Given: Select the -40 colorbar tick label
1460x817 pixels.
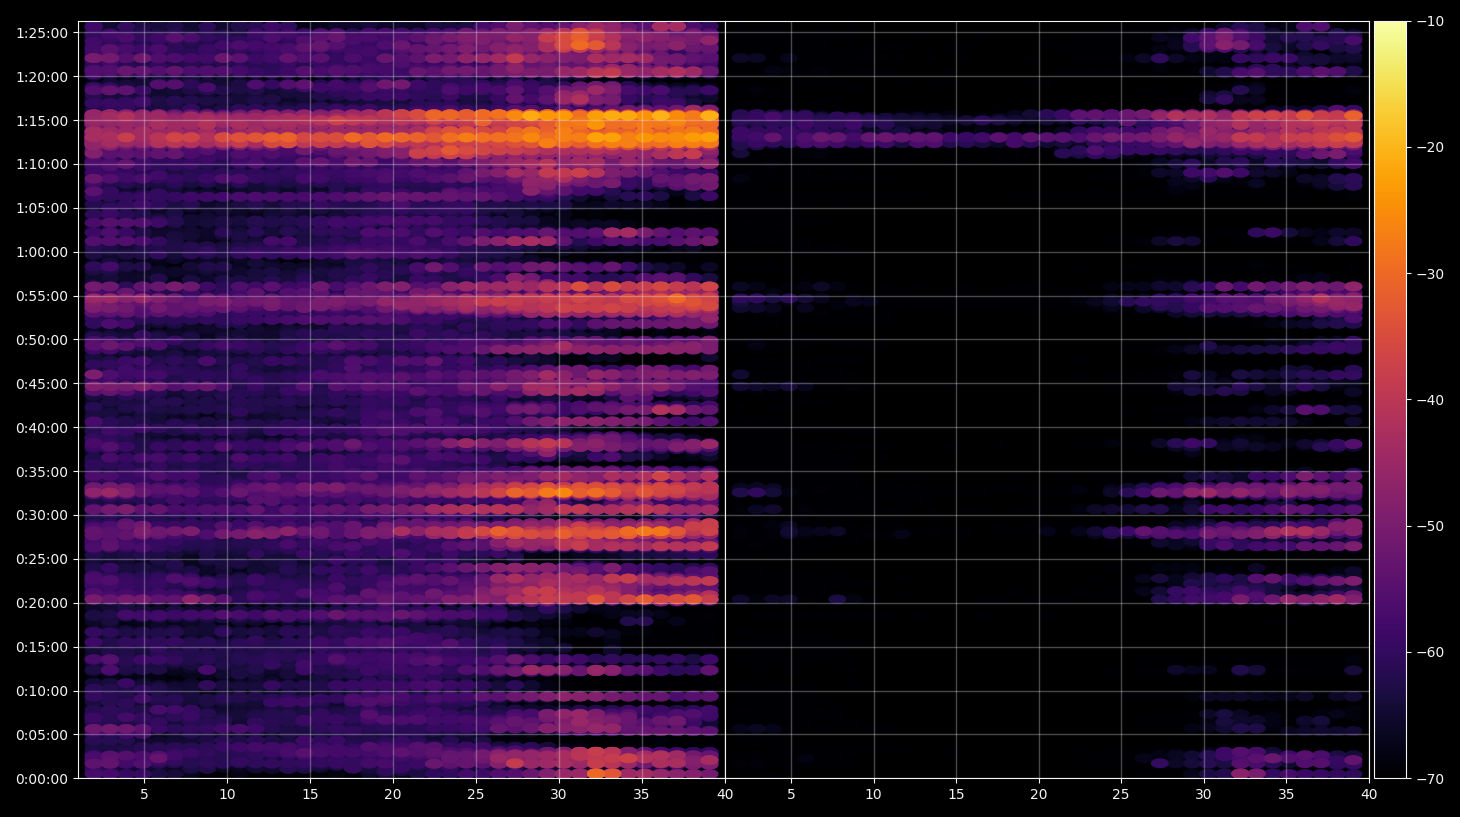Looking at the screenshot, I should coord(1430,400).
